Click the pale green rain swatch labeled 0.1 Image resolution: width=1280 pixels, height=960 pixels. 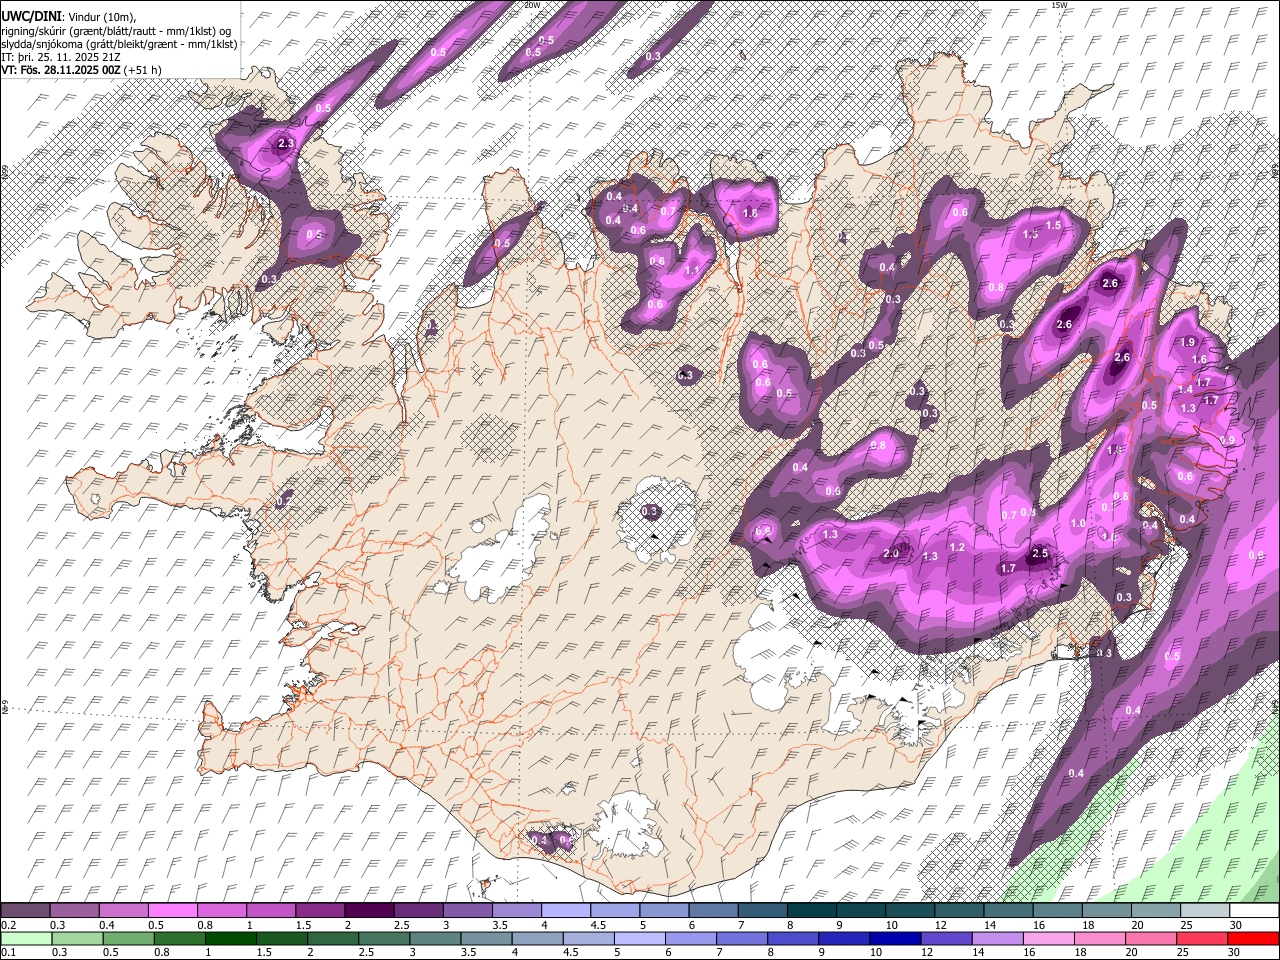pos(26,939)
